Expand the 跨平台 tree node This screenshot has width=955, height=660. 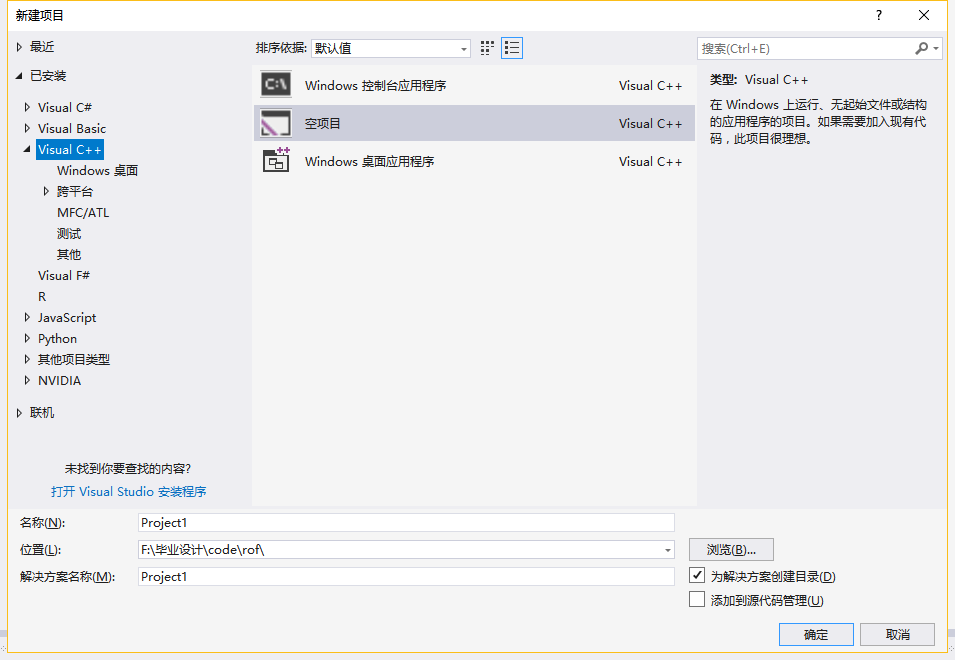44,191
